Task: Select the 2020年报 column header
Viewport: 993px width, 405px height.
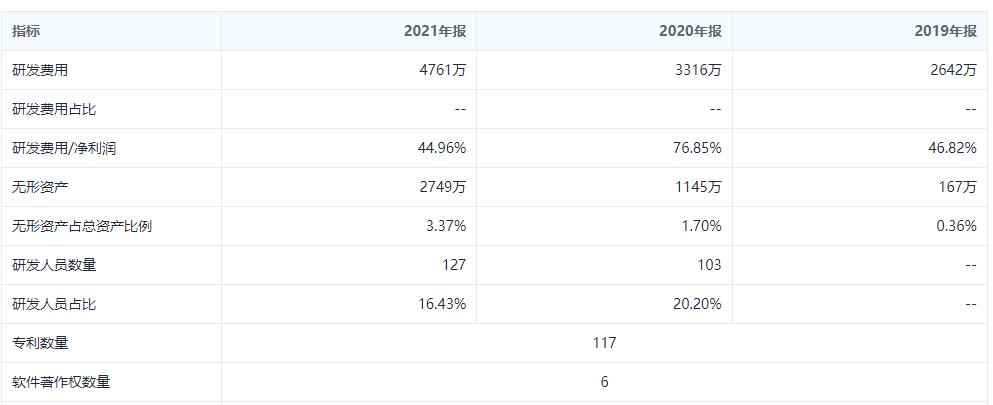Action: 690,31
